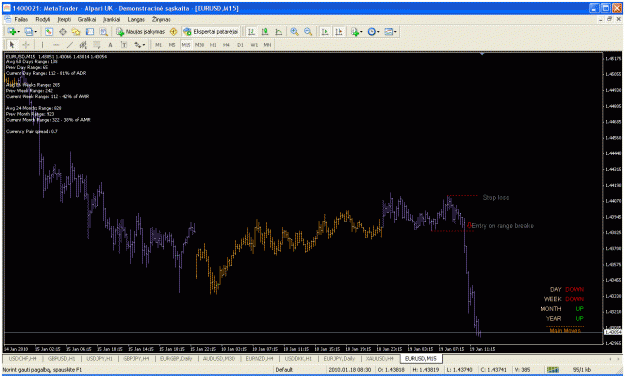The image size is (625, 376).
Task: Switch to the H4 timeframe
Action: (226, 45)
